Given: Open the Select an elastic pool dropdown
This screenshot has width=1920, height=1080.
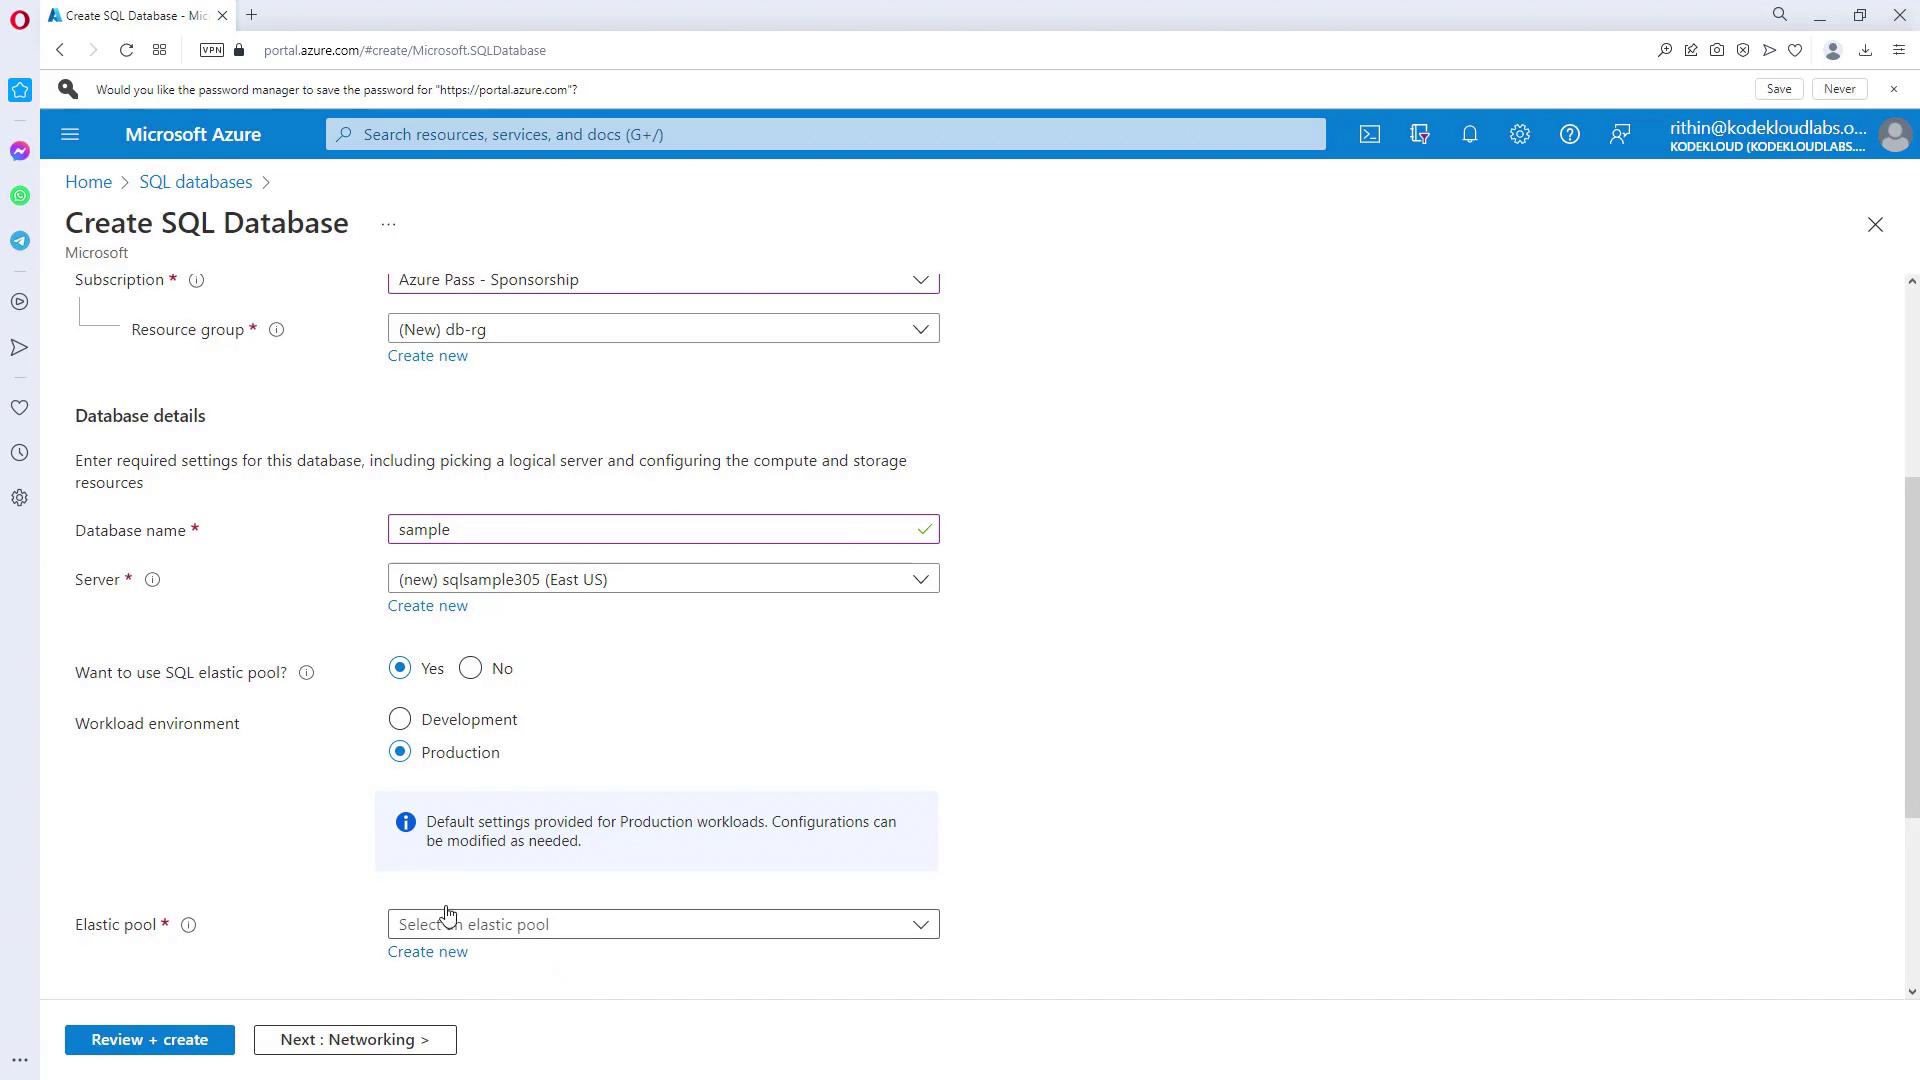Looking at the screenshot, I should pos(663,924).
